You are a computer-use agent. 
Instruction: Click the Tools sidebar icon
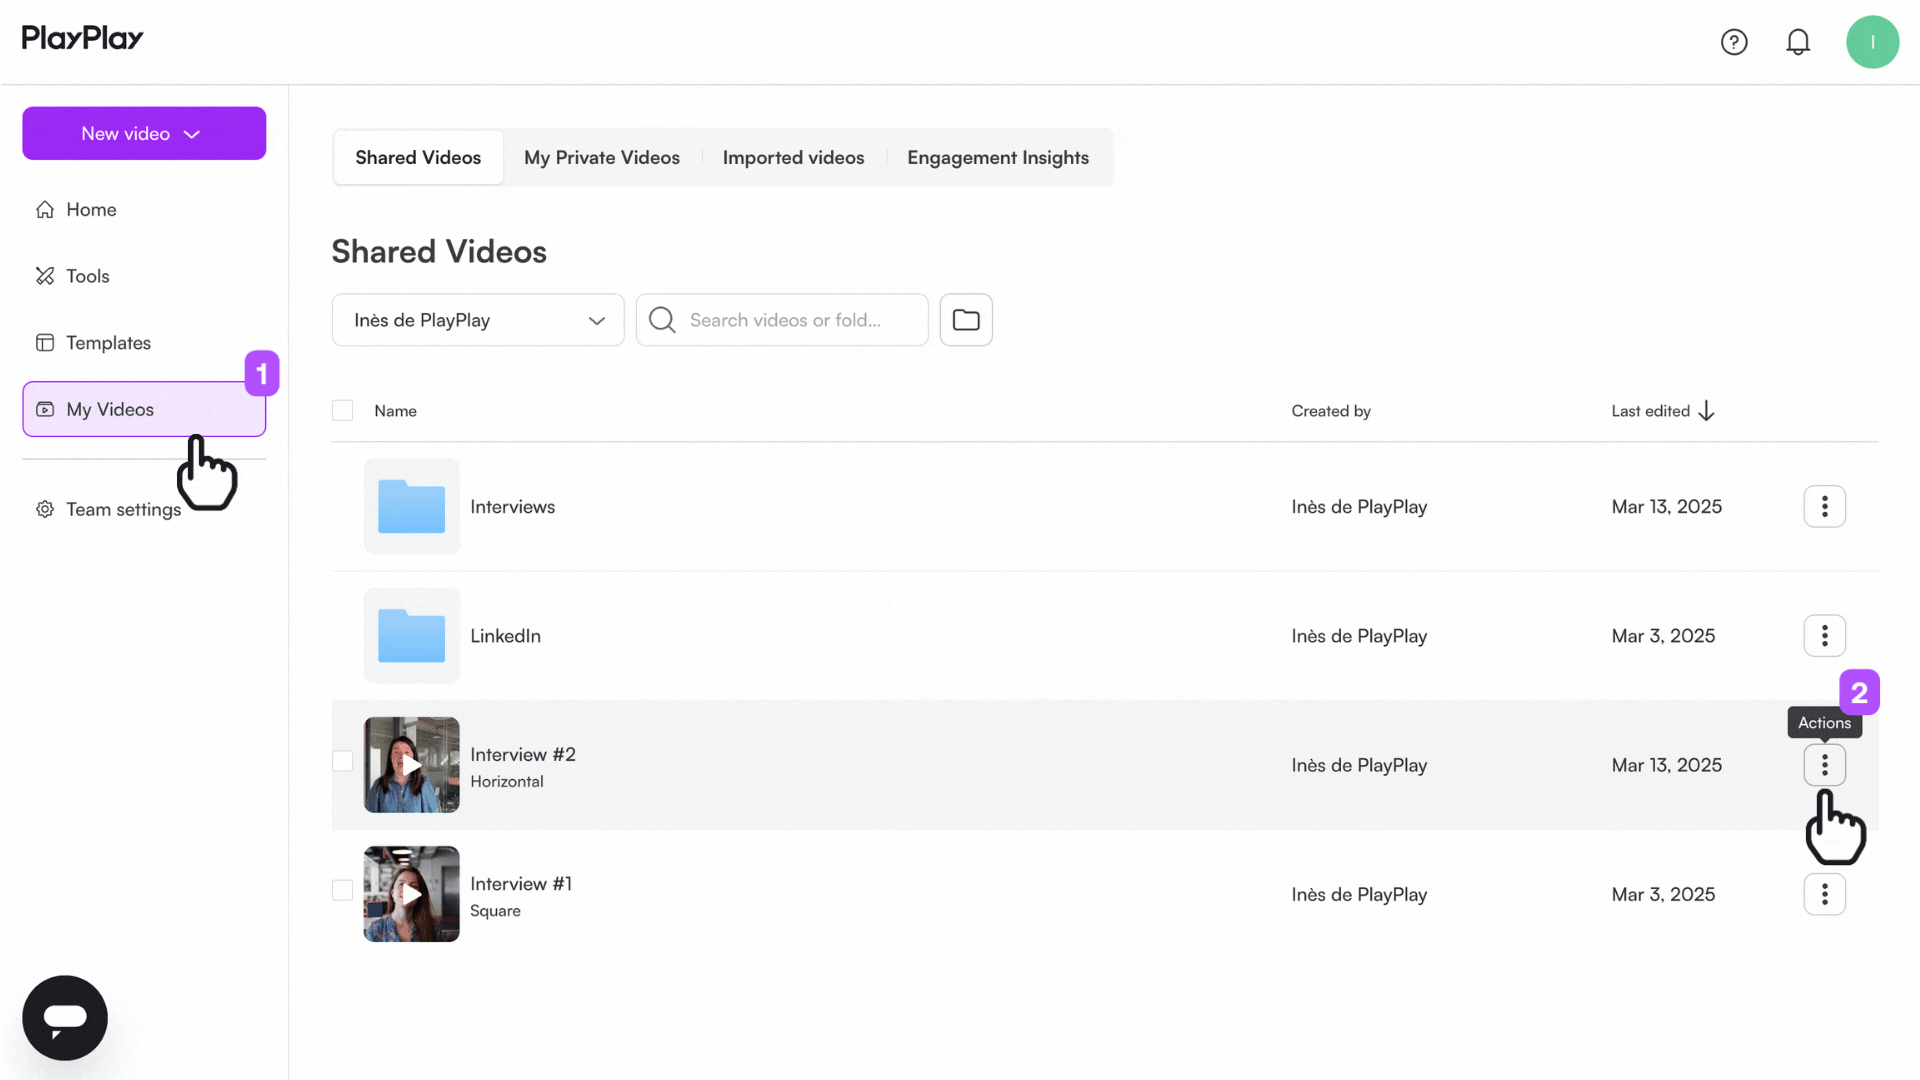(x=45, y=276)
